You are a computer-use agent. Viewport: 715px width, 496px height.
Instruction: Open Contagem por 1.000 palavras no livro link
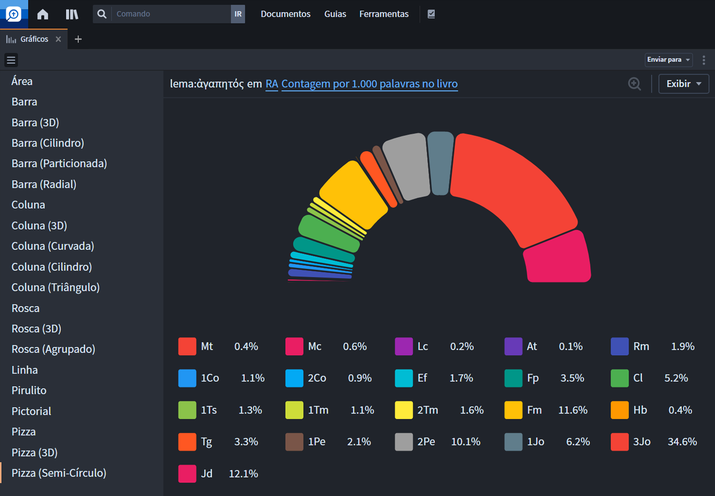coord(369,84)
